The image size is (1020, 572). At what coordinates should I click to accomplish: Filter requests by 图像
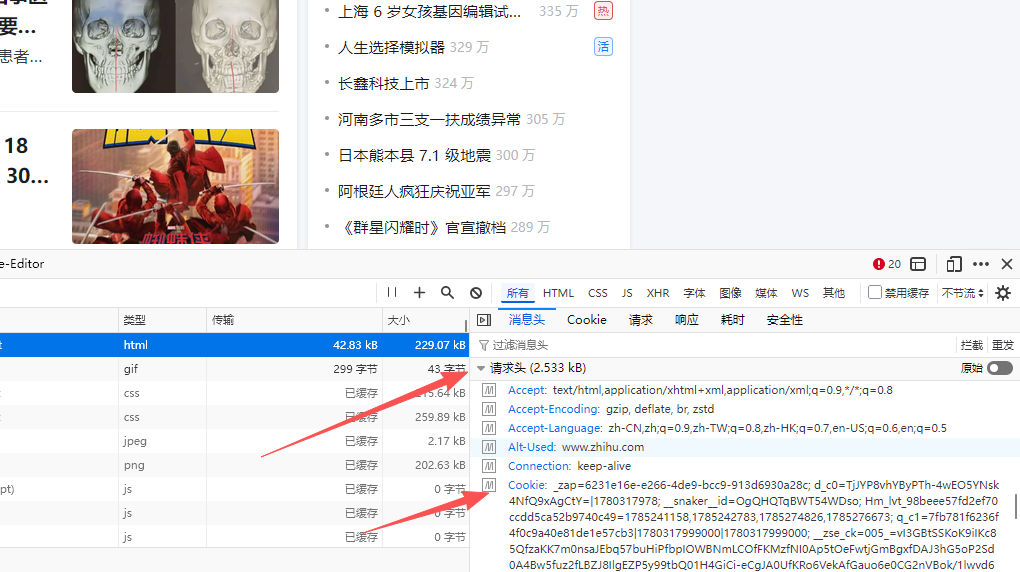(x=730, y=293)
